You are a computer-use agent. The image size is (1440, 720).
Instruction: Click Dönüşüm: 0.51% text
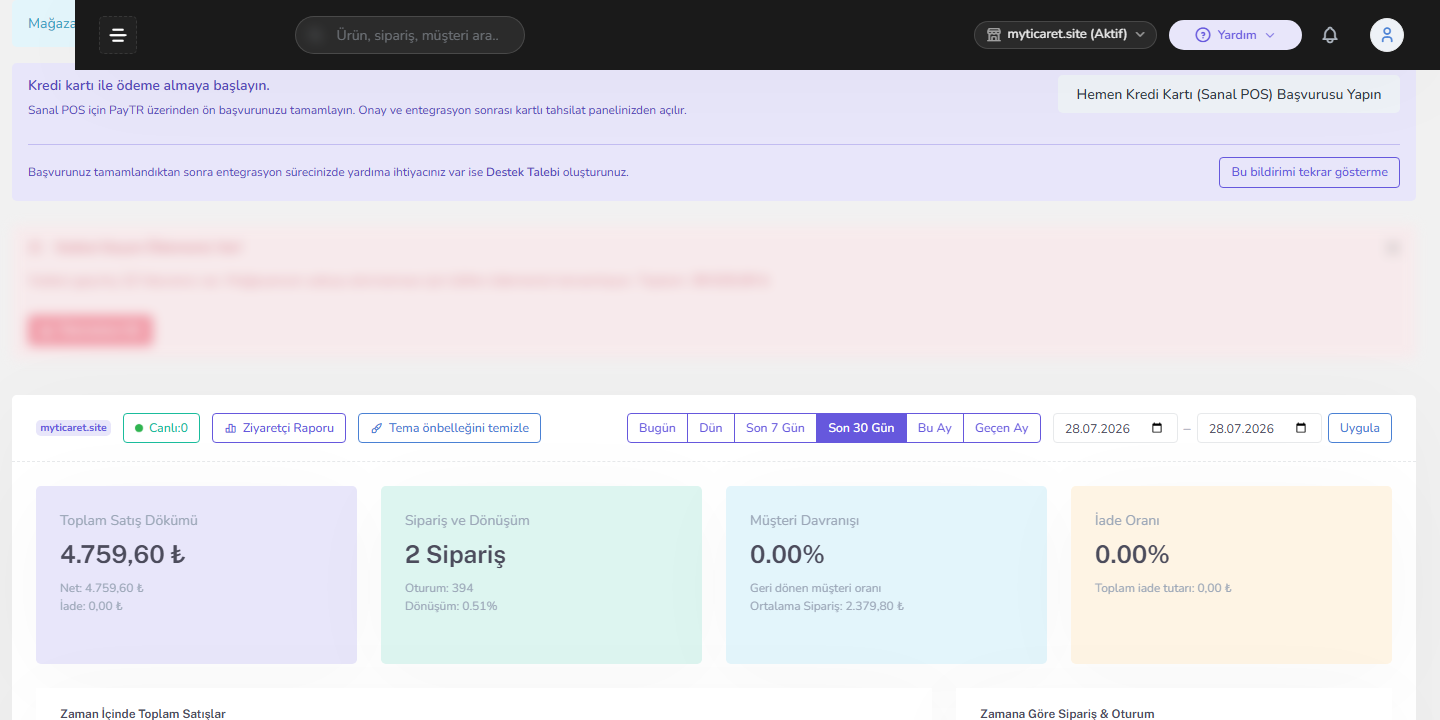point(451,606)
